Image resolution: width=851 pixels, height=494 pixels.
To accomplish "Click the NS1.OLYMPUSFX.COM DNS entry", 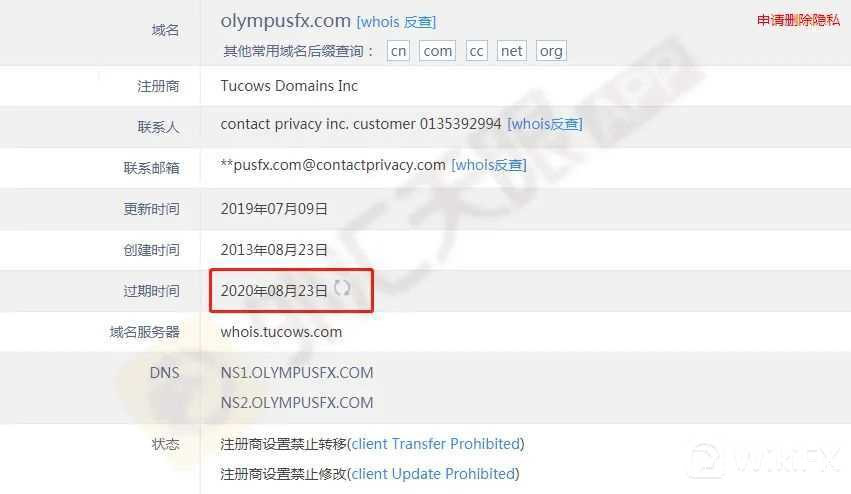I will click(x=297, y=373).
